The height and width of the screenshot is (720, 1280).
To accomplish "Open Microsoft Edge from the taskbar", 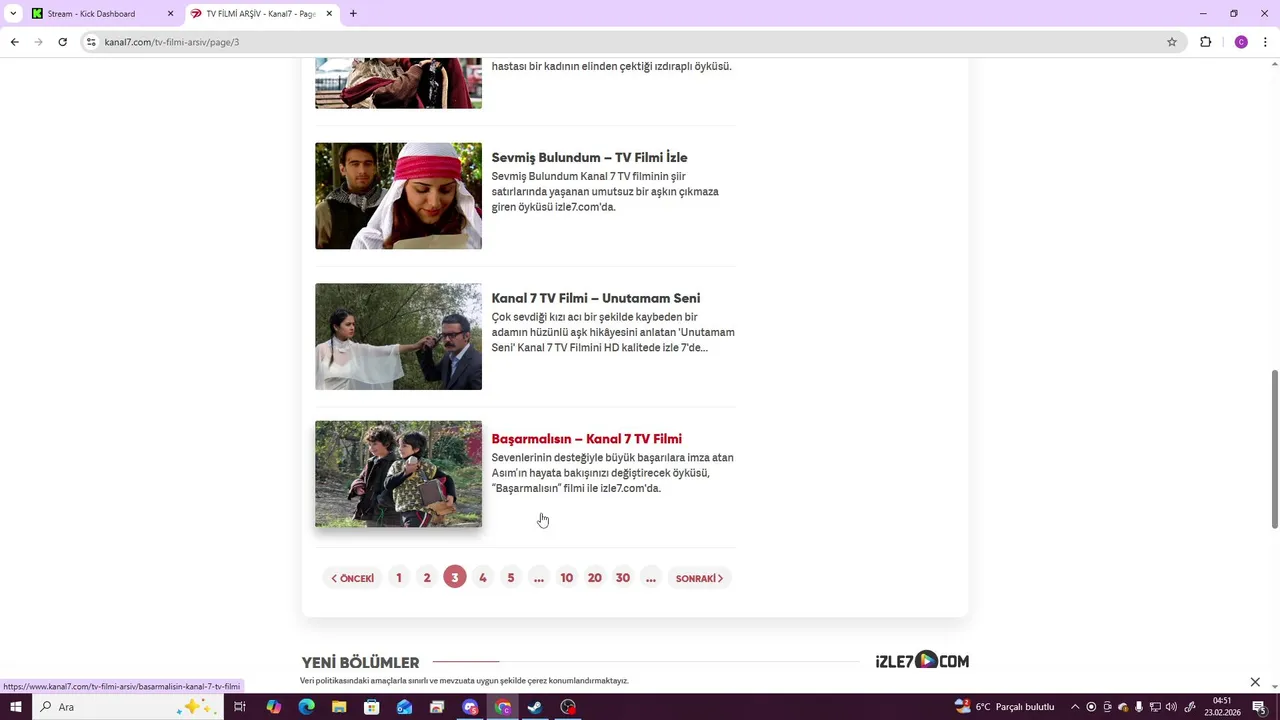I will 307,707.
